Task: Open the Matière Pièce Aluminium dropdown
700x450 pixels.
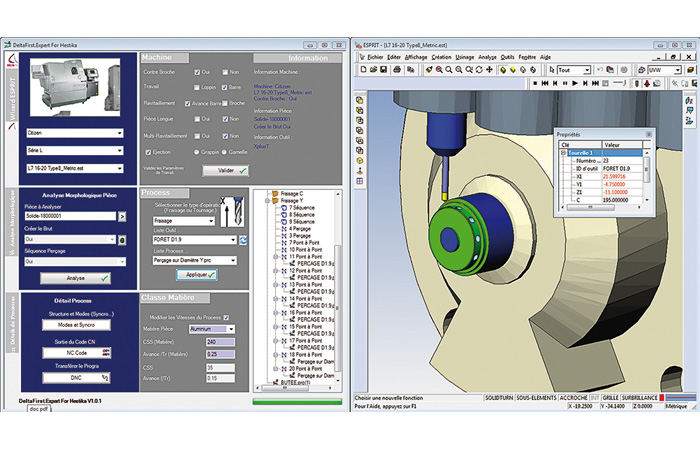Action: [x=212, y=329]
